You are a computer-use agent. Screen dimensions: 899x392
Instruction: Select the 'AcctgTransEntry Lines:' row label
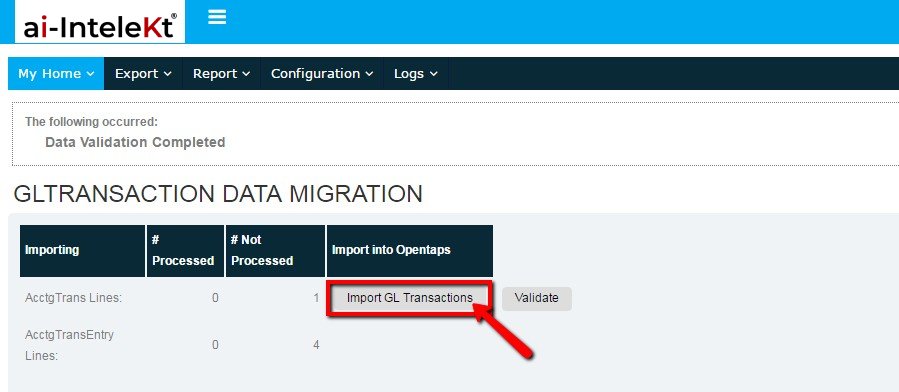coord(69,345)
